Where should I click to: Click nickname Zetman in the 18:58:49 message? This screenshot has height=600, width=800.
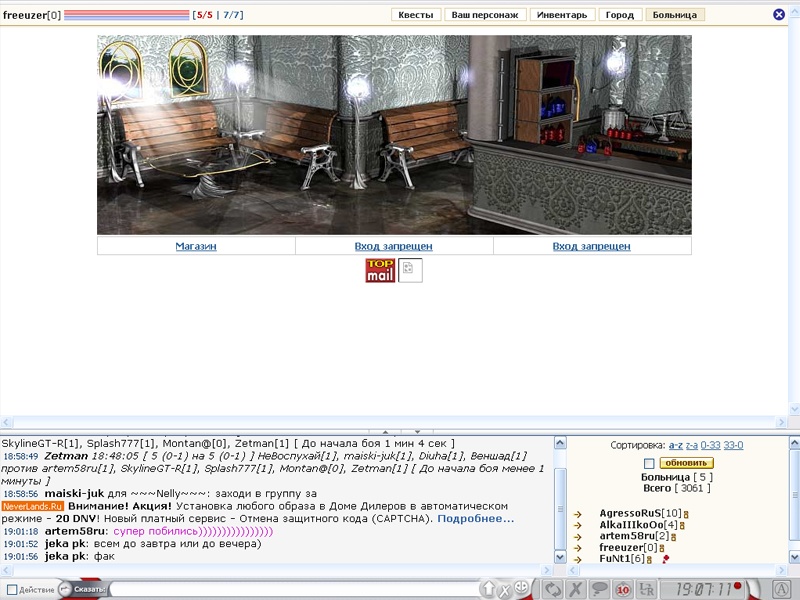click(x=66, y=456)
